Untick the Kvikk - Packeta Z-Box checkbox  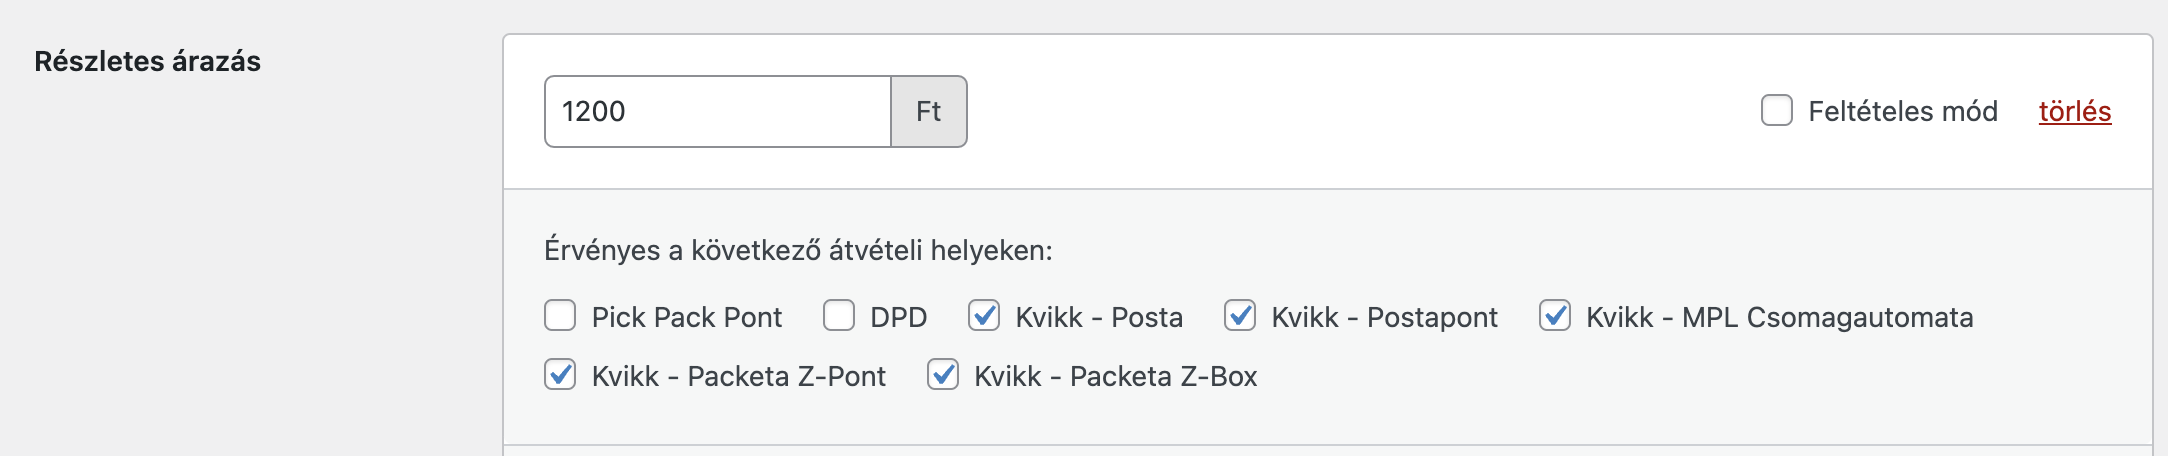pyautogui.click(x=943, y=375)
